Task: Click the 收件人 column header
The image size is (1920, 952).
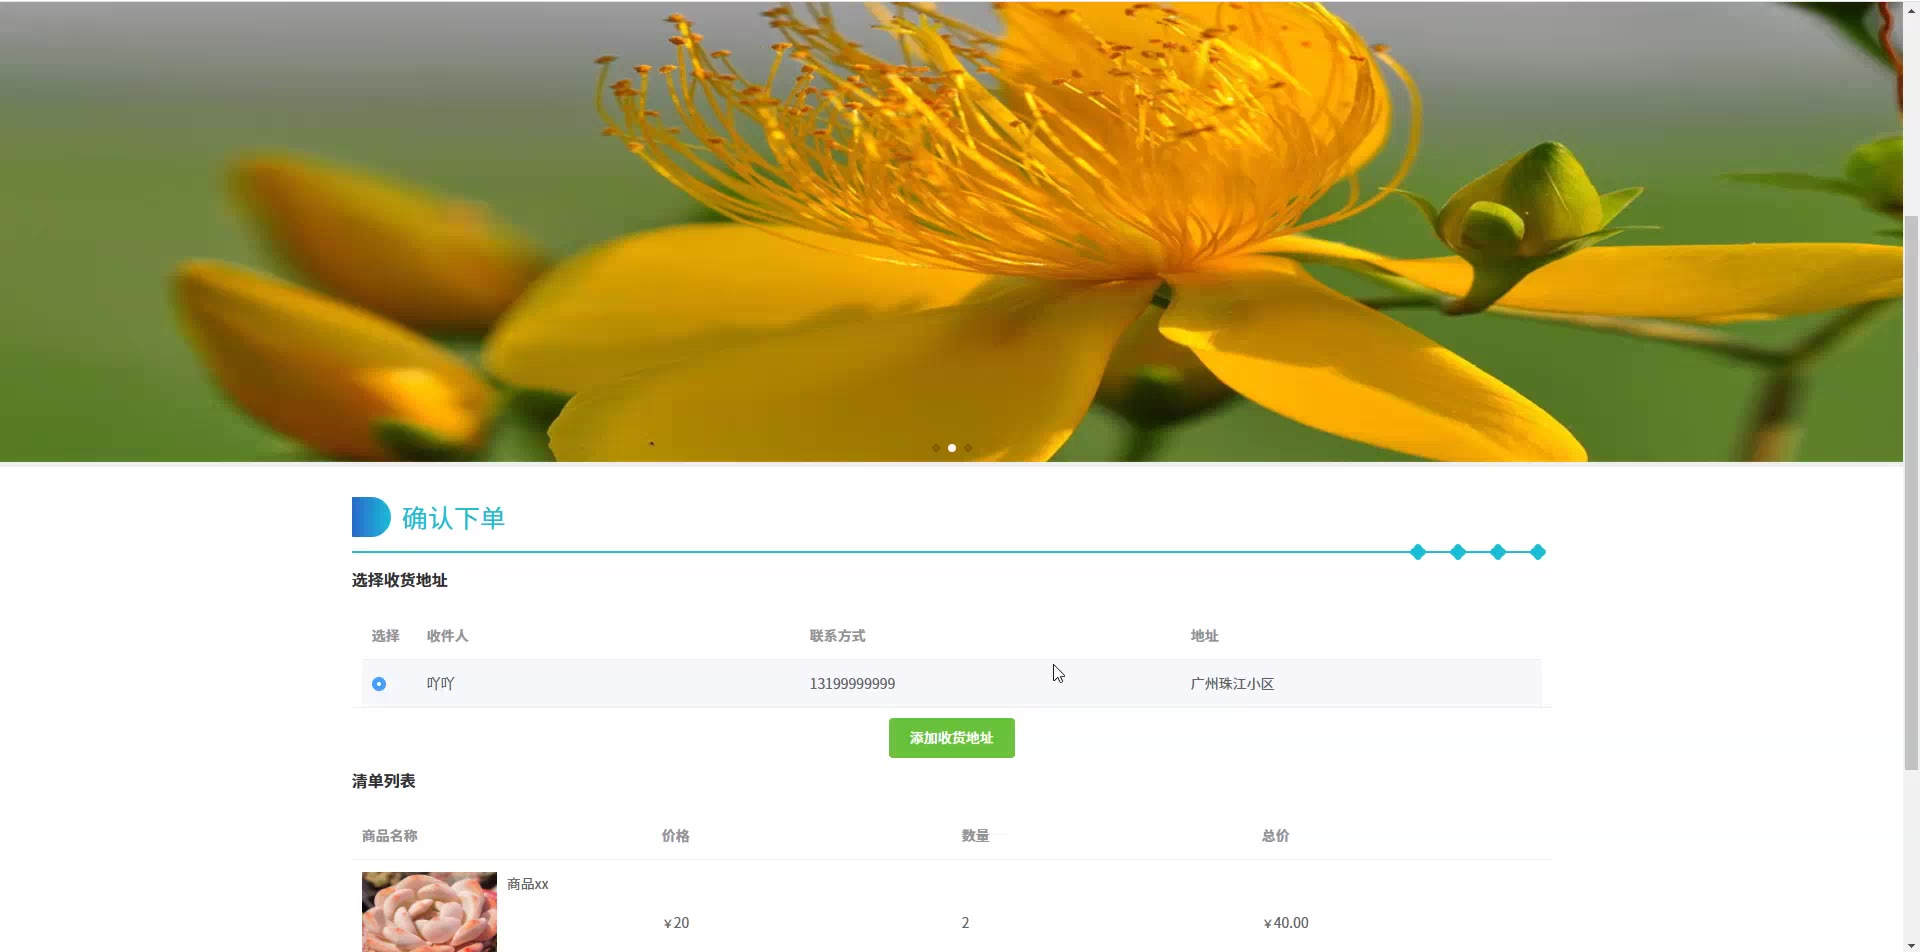Action: [x=447, y=636]
